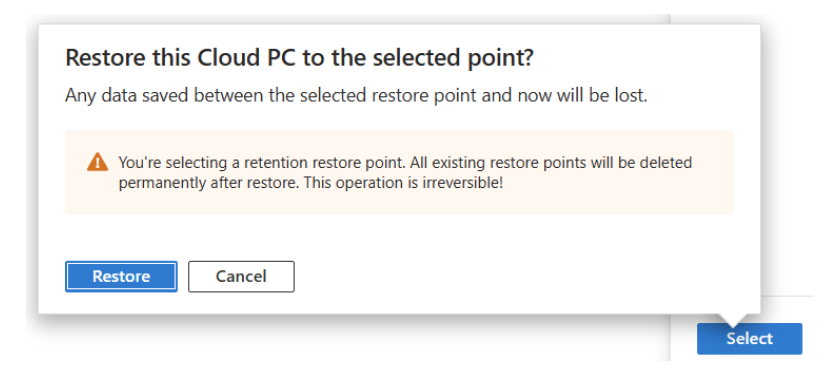This screenshot has height=381, width=832.
Task: Click the 'retention restore point' warning line
Action: pyautogui.click(x=405, y=162)
